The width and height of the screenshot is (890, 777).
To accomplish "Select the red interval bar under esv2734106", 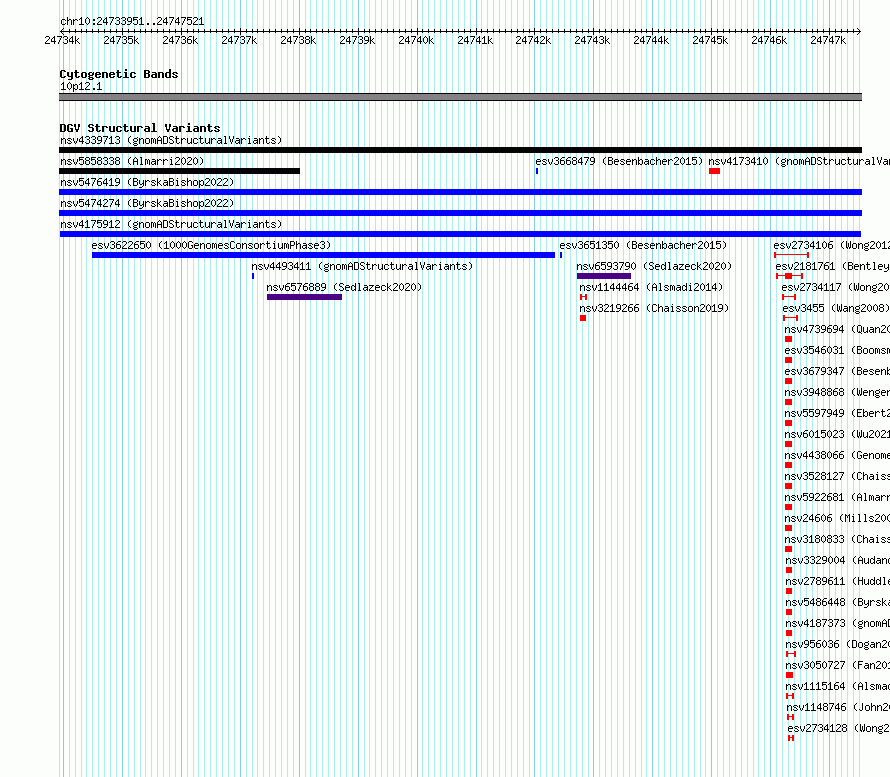I will (791, 255).
